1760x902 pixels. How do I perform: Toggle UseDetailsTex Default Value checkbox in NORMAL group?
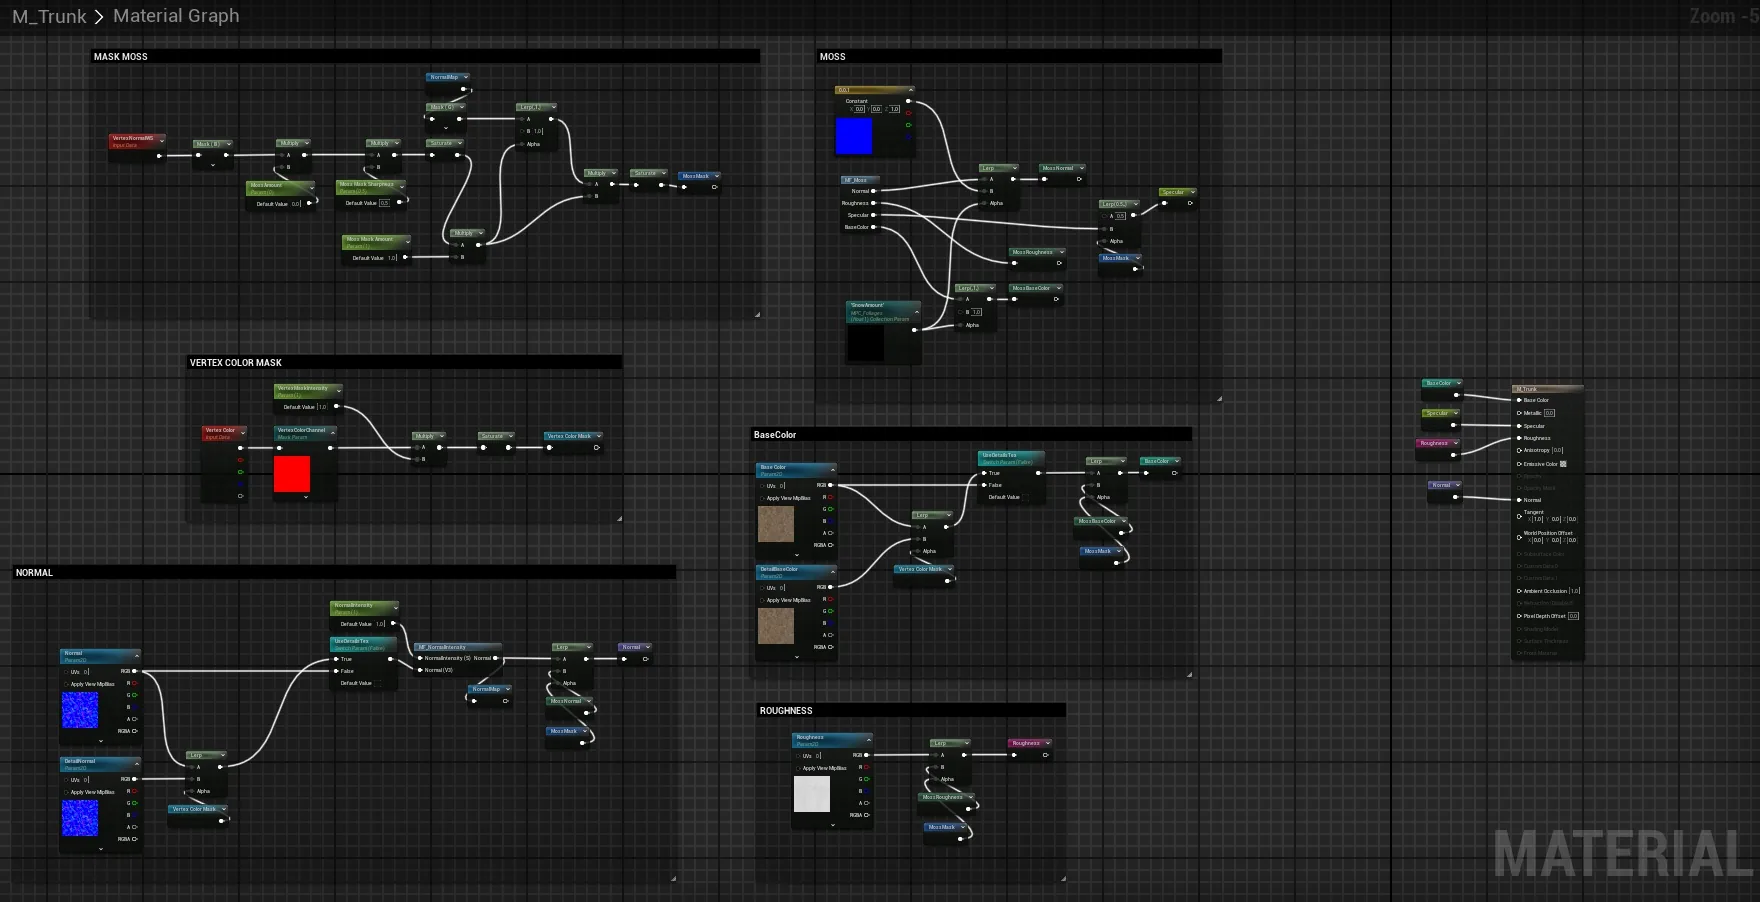pos(378,683)
